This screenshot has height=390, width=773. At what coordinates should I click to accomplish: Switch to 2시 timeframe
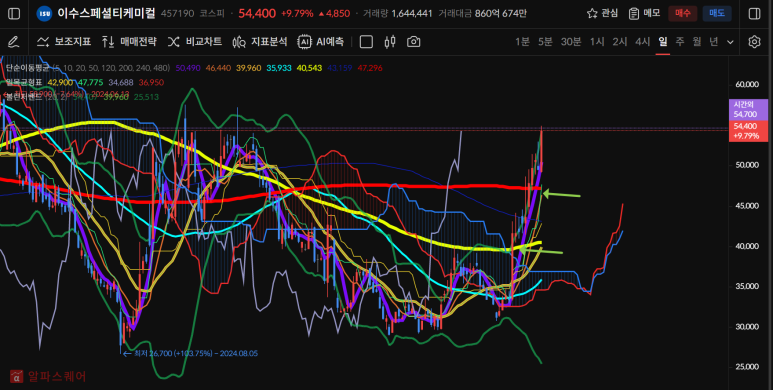coord(620,42)
